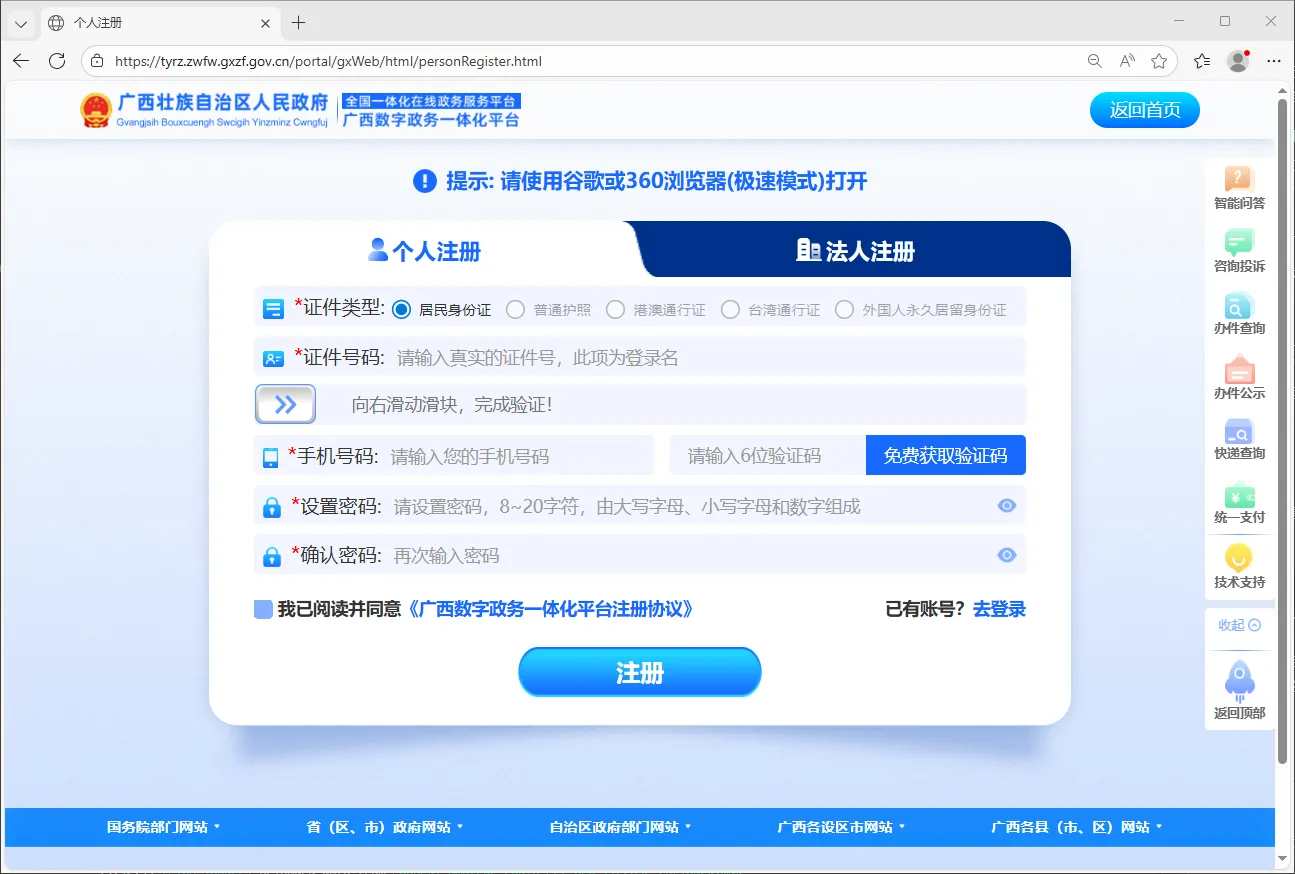
Task: Collapse the sidebar with 收起
Action: tap(1239, 625)
